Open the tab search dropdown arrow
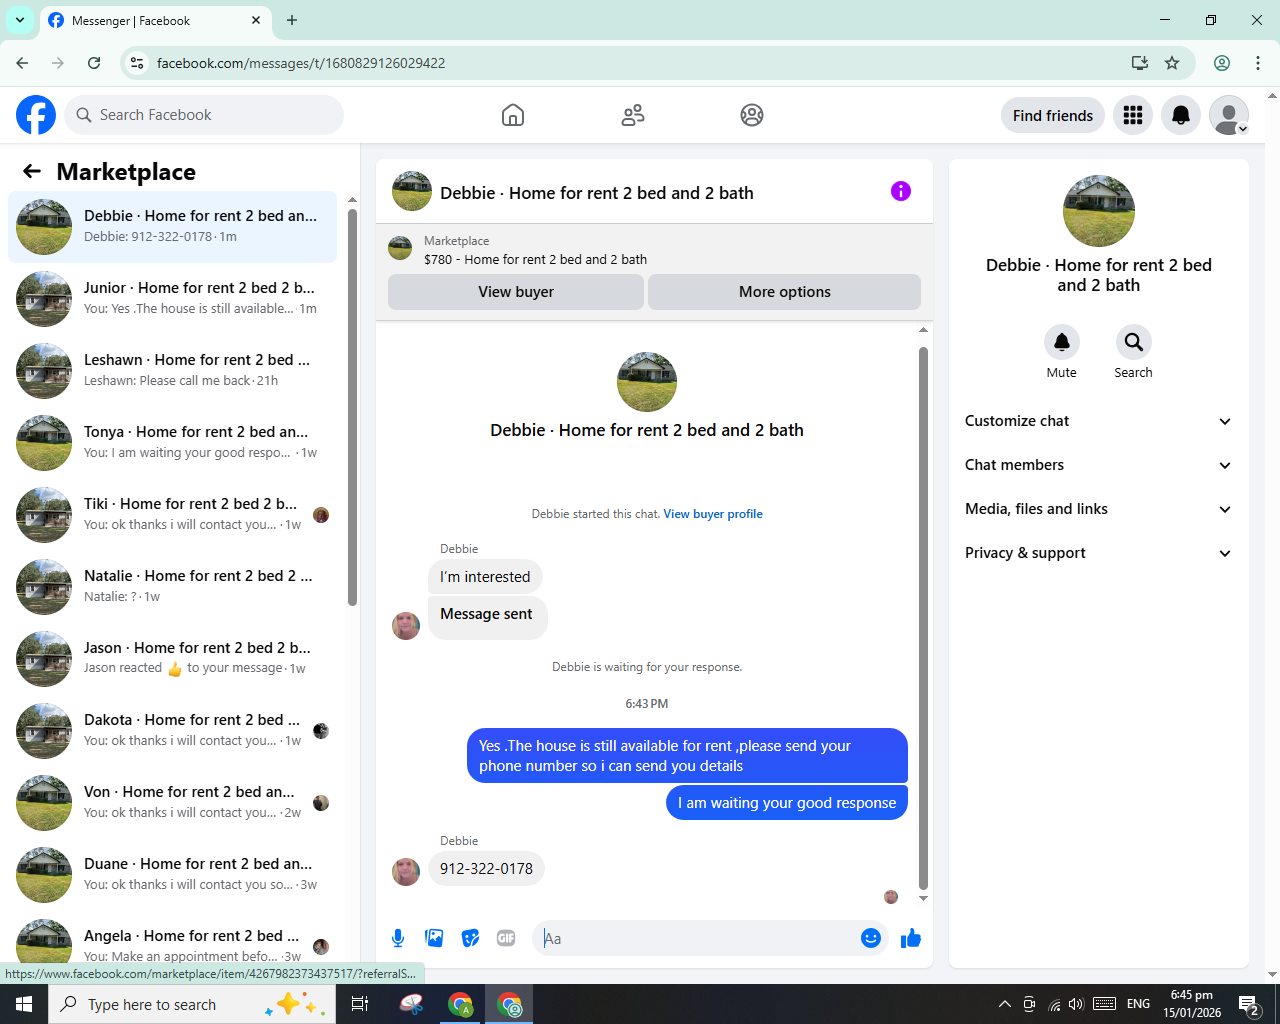This screenshot has height=1024, width=1280. [x=20, y=20]
